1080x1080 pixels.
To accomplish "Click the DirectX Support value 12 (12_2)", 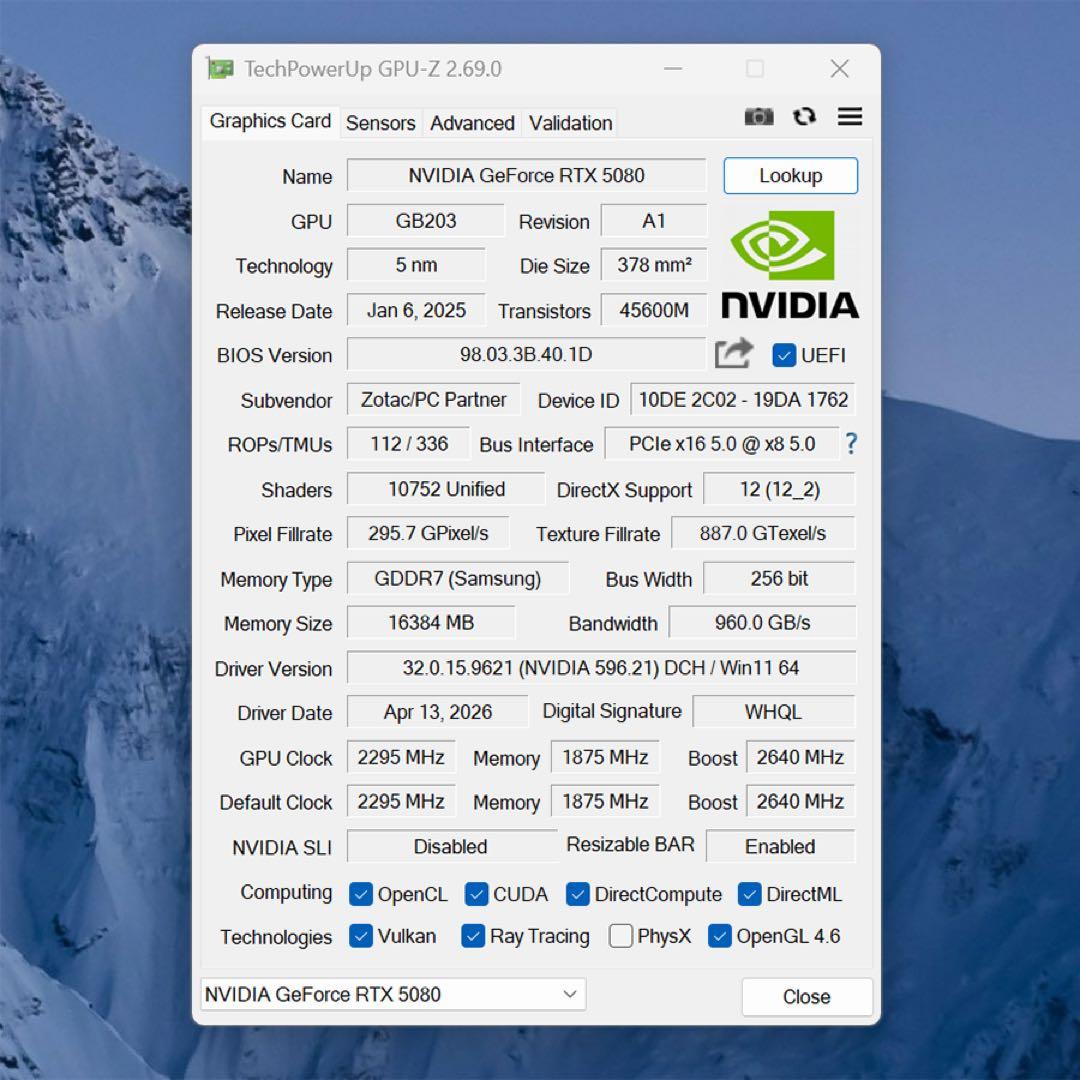I will point(779,489).
